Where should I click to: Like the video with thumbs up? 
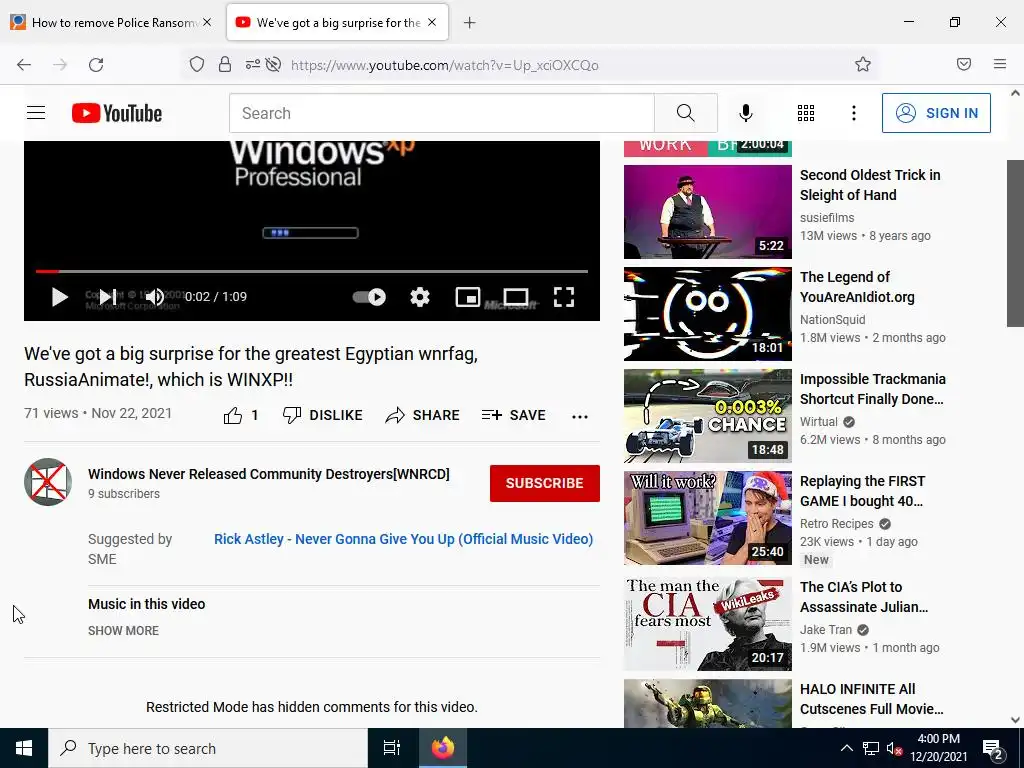(233, 415)
